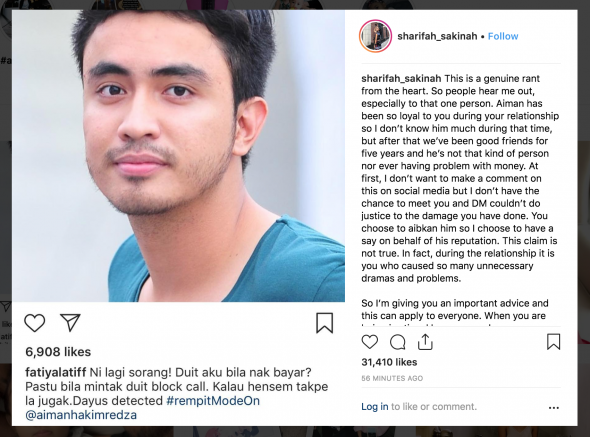Image resolution: width=590 pixels, height=437 pixels.
Task: Open sharifah_sakinah's profile picture story
Action: pos(376,36)
